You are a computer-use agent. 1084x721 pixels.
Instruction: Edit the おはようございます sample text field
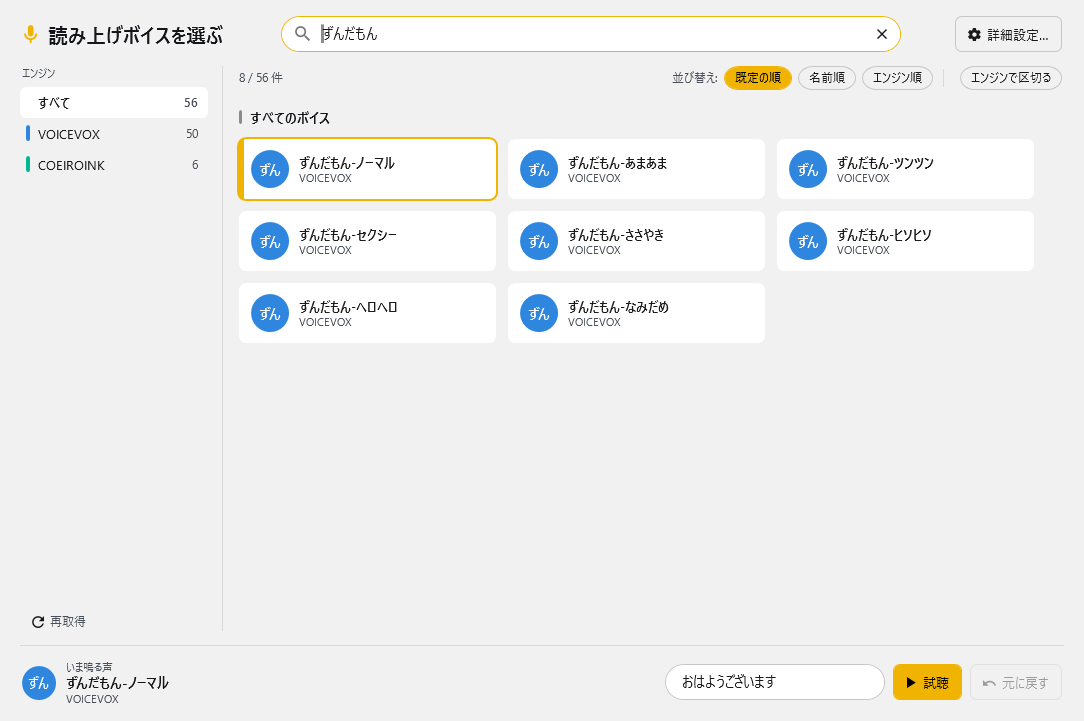[774, 682]
